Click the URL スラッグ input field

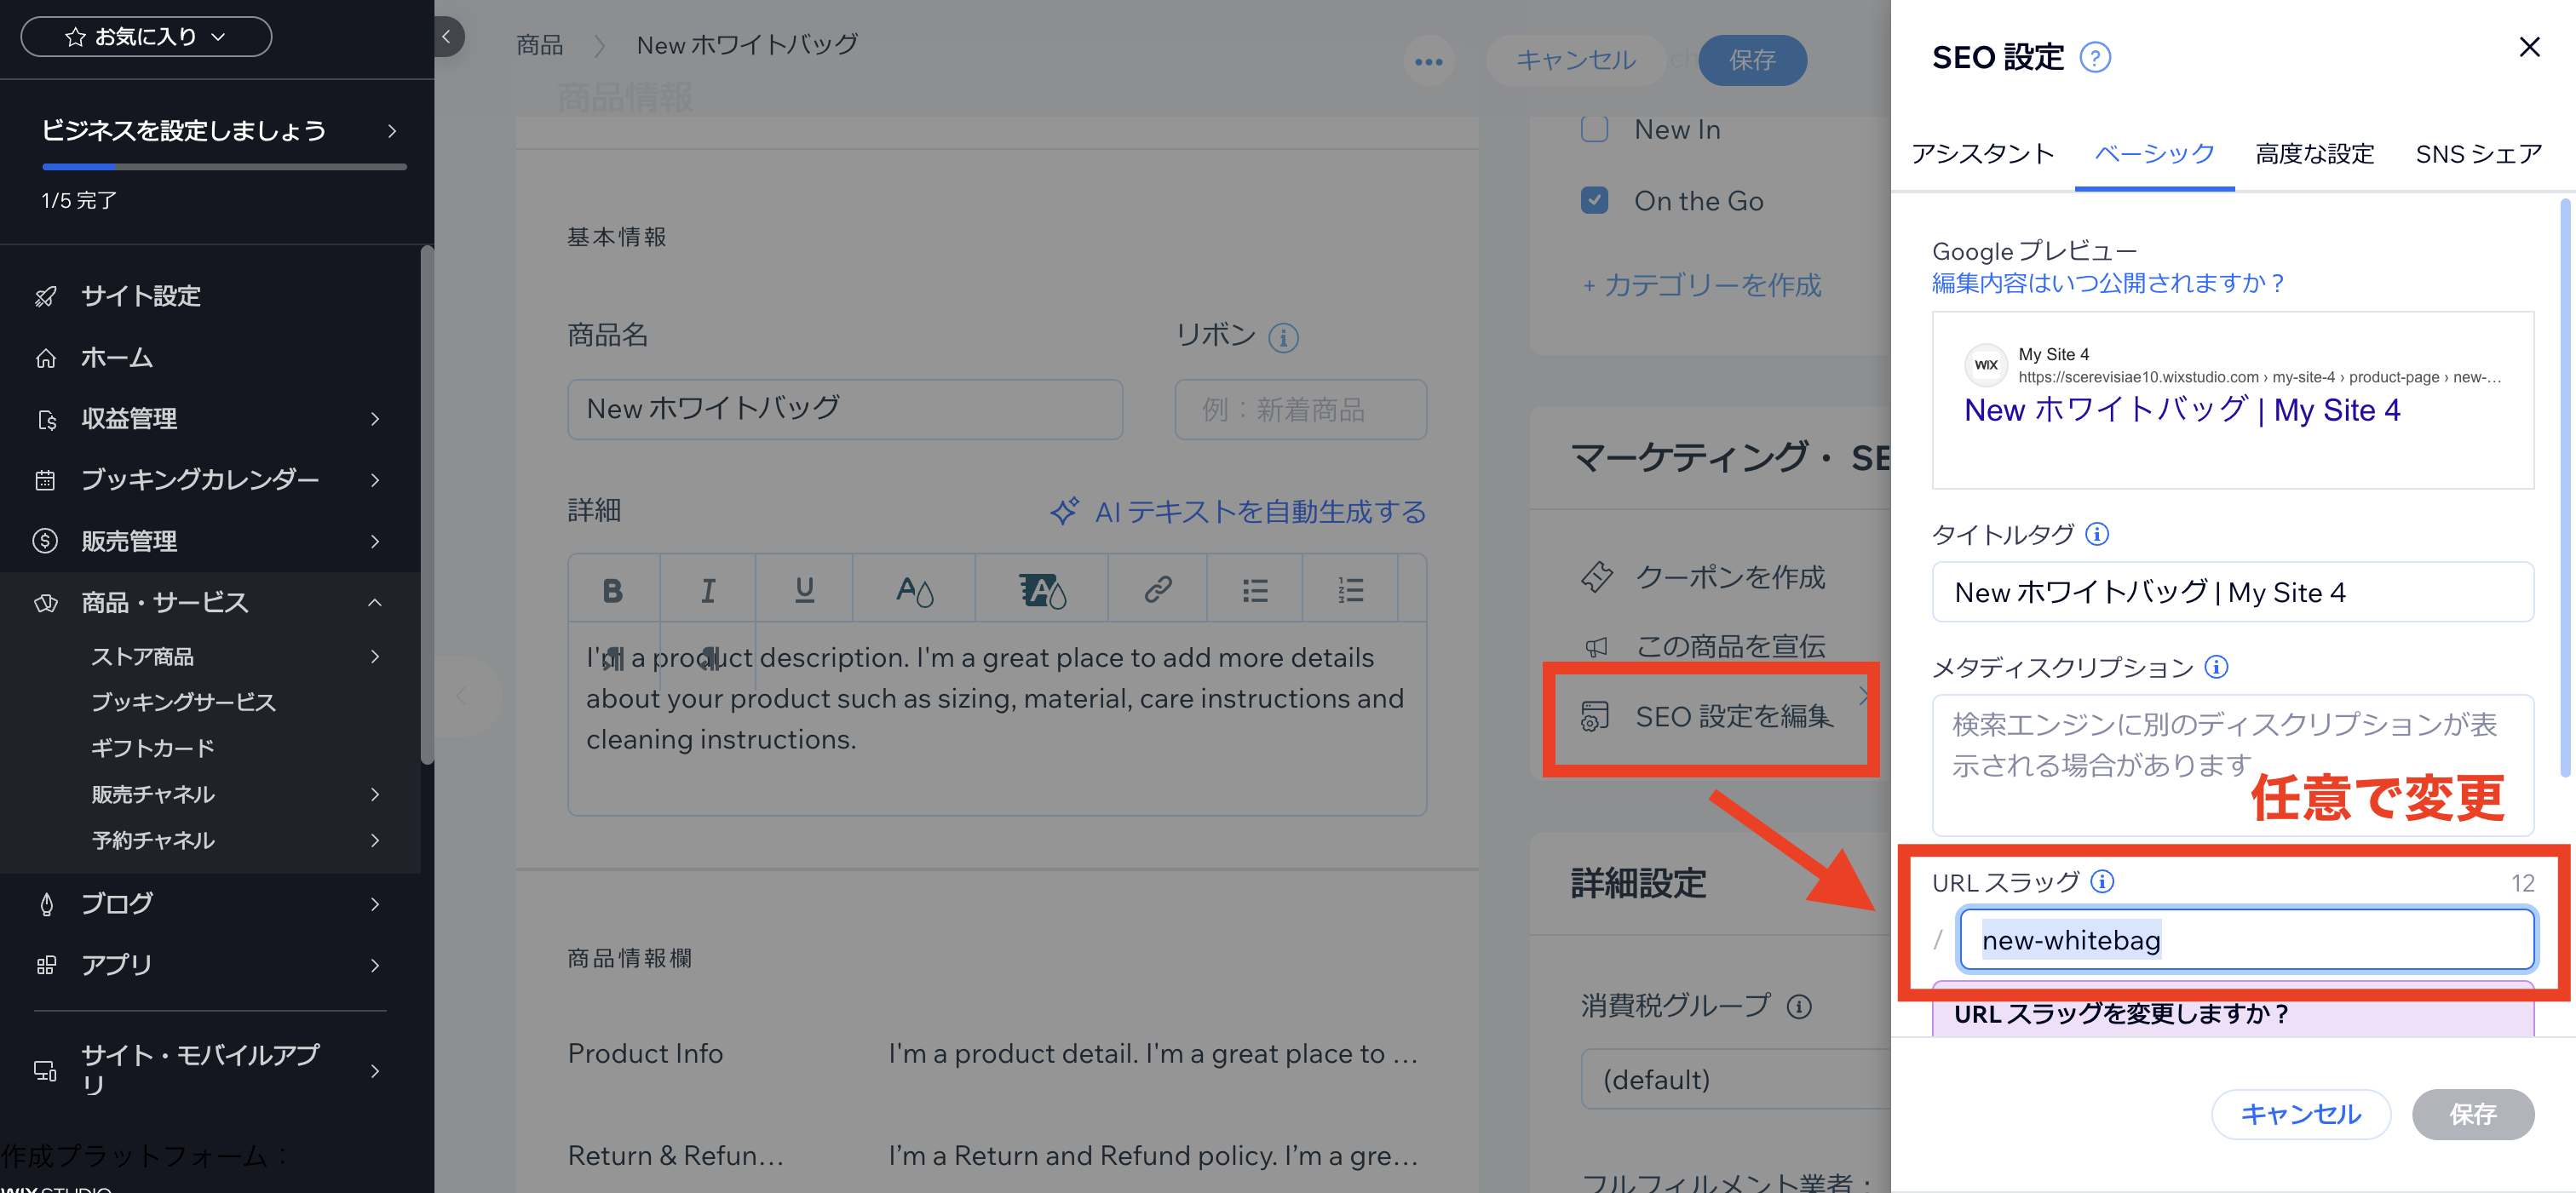pyautogui.click(x=2246, y=939)
